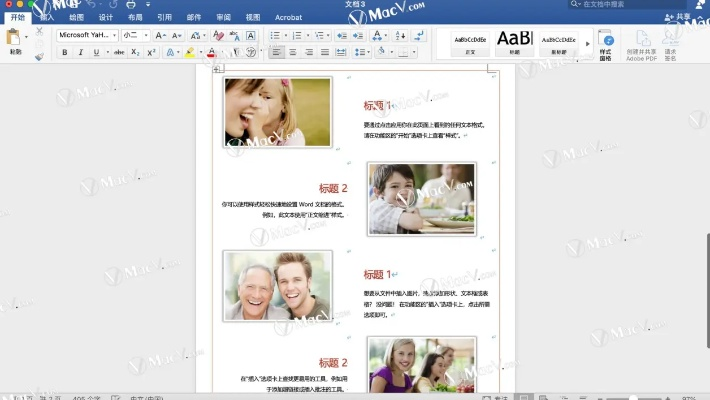Click the Format Painter brush icon
This screenshot has height=400, width=710.
tap(39, 57)
